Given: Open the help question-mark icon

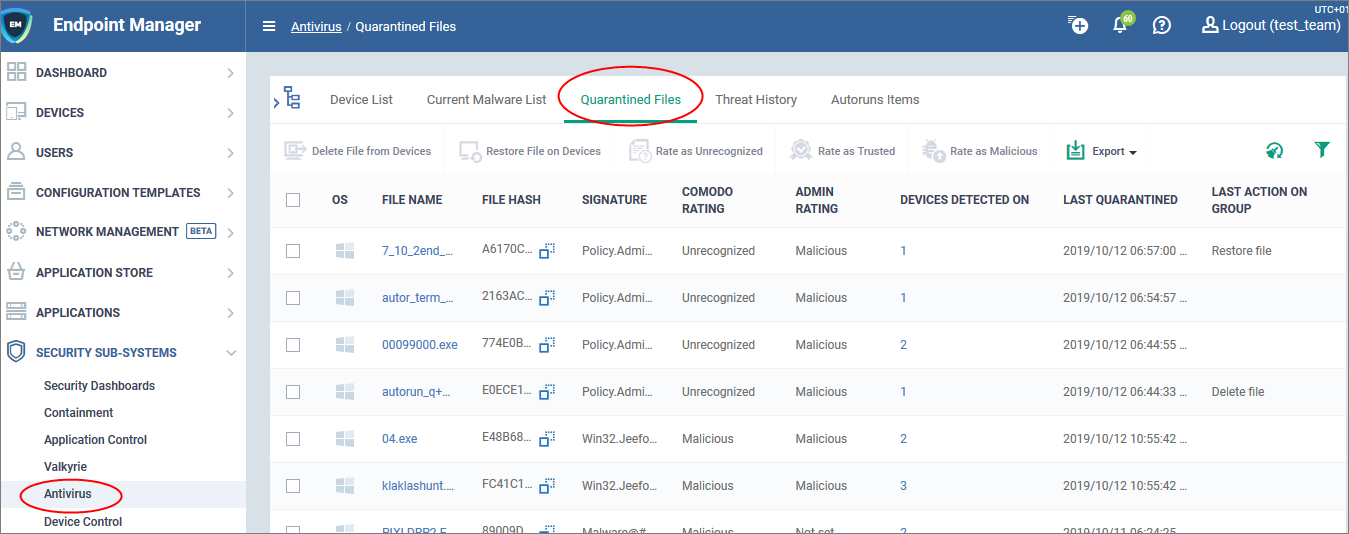Looking at the screenshot, I should 1162,26.
